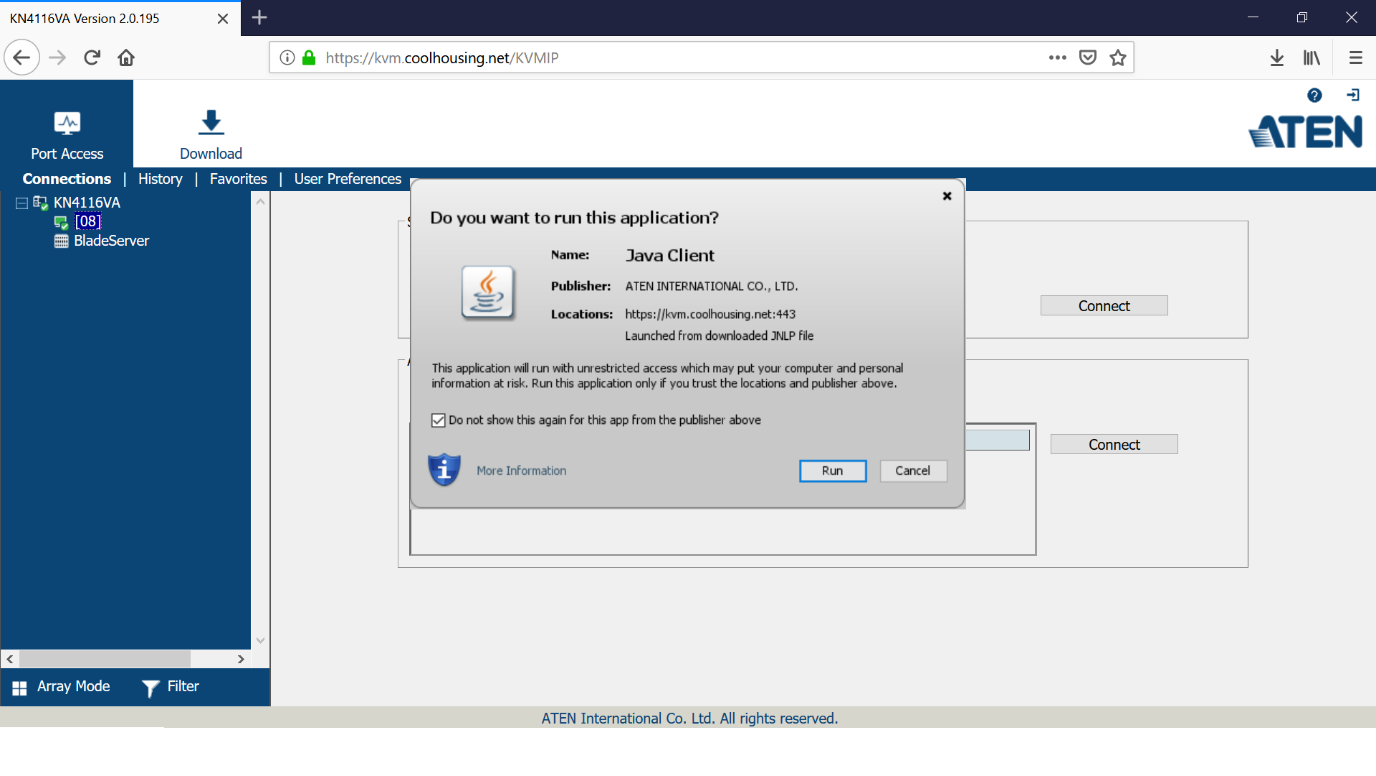The height and width of the screenshot is (776, 1376).
Task: Click the ATEN INTERNATIONAL CO., LTD. publisher text
Action: pyautogui.click(x=711, y=286)
